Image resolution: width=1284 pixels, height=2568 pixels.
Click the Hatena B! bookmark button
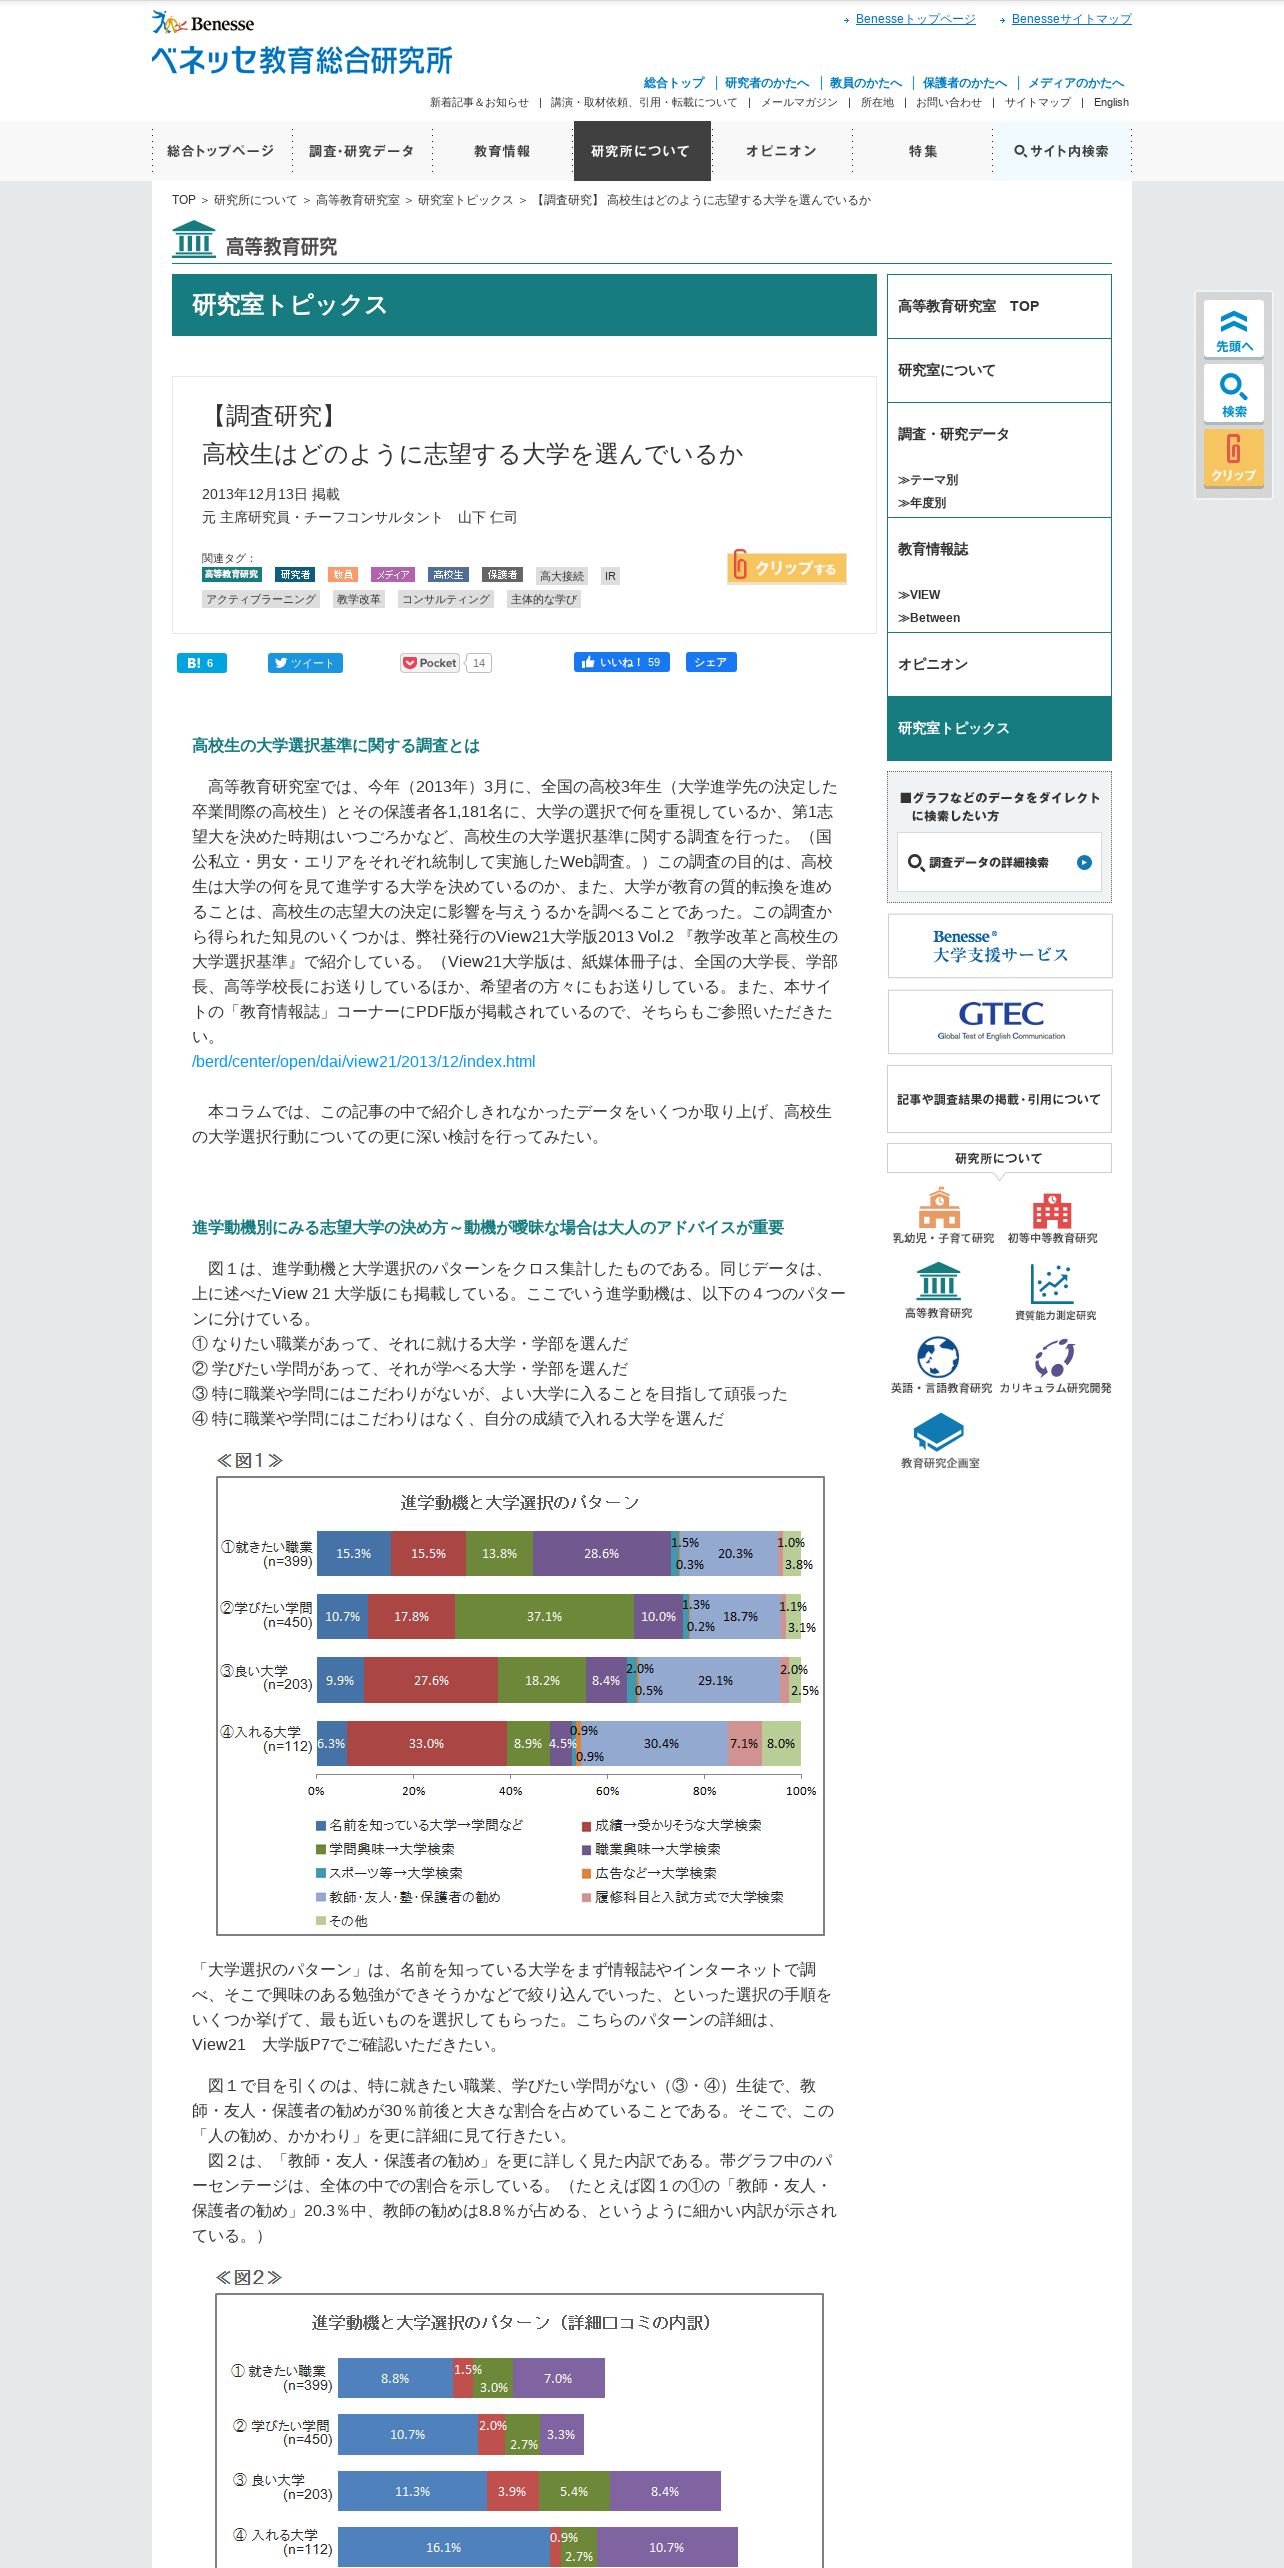[201, 663]
